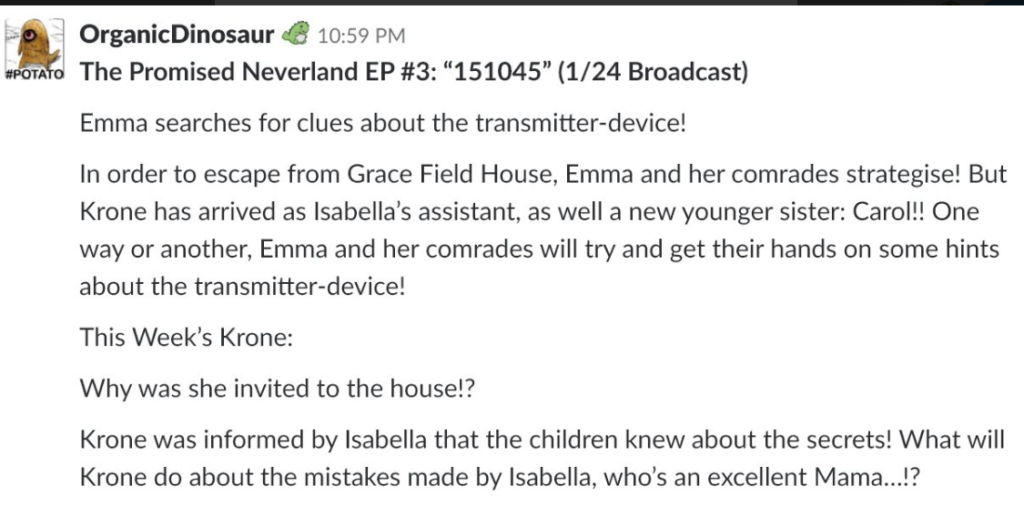Click "Why was she invited to the house!?"
1024x506 pixels.
[x=277, y=389]
